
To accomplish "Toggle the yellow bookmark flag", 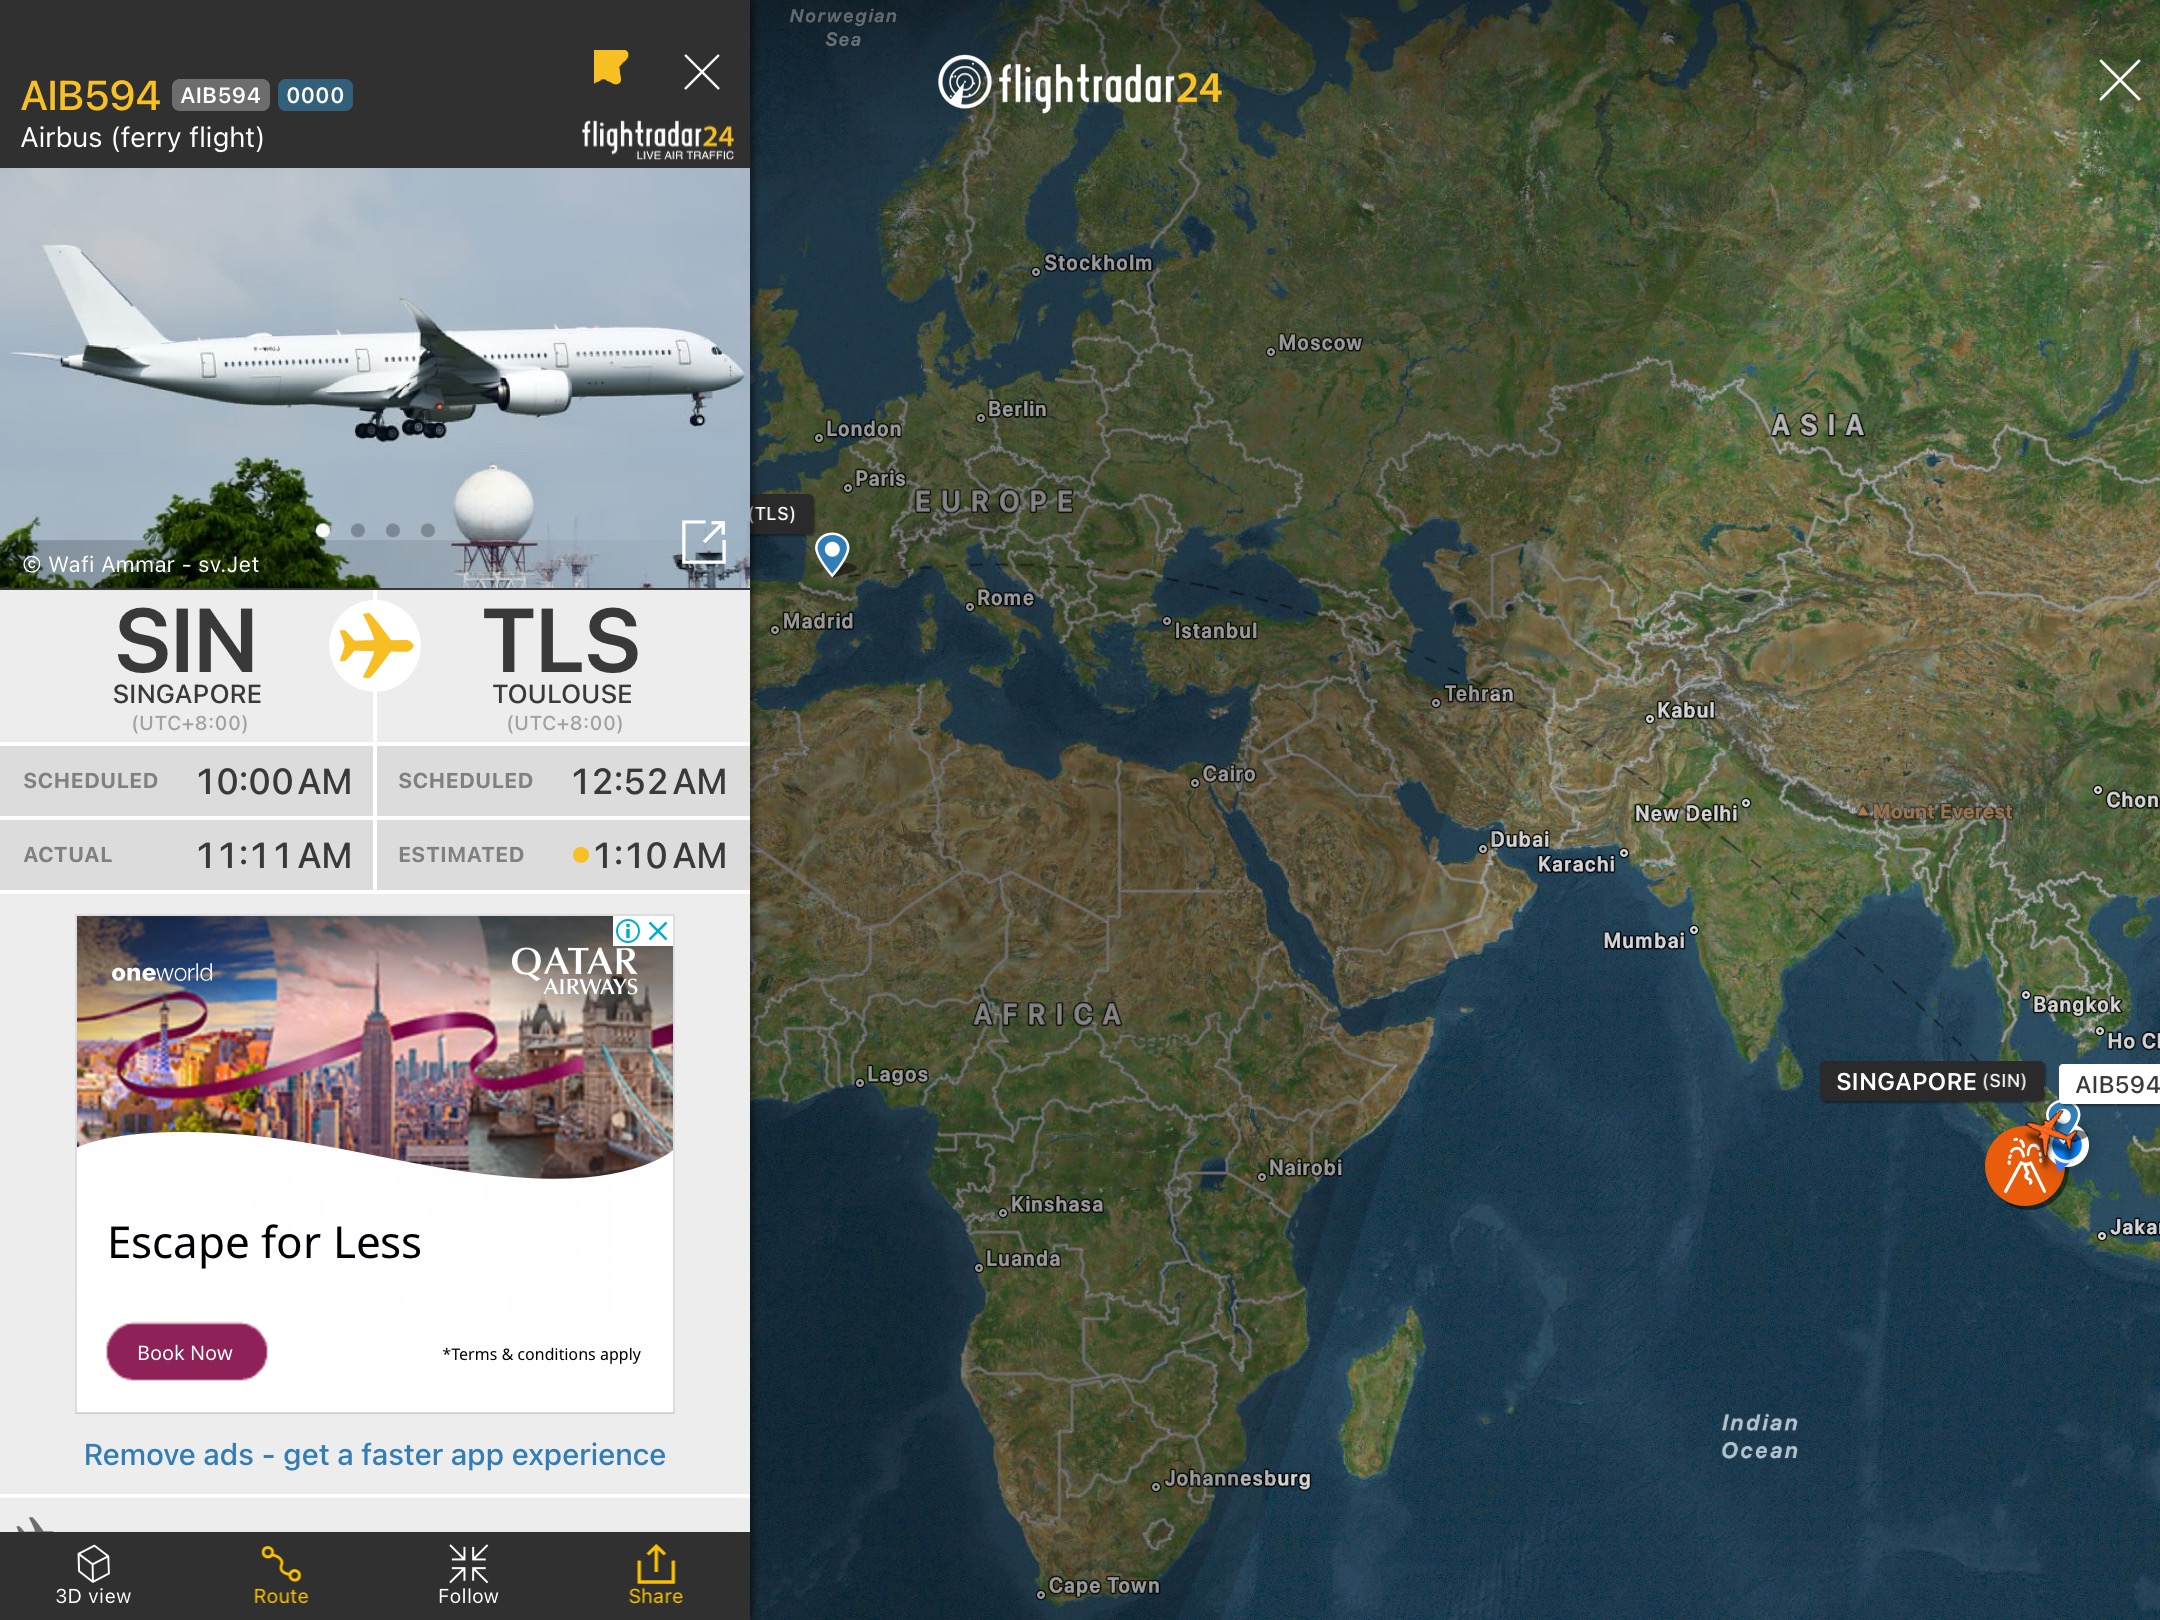I will pyautogui.click(x=610, y=68).
